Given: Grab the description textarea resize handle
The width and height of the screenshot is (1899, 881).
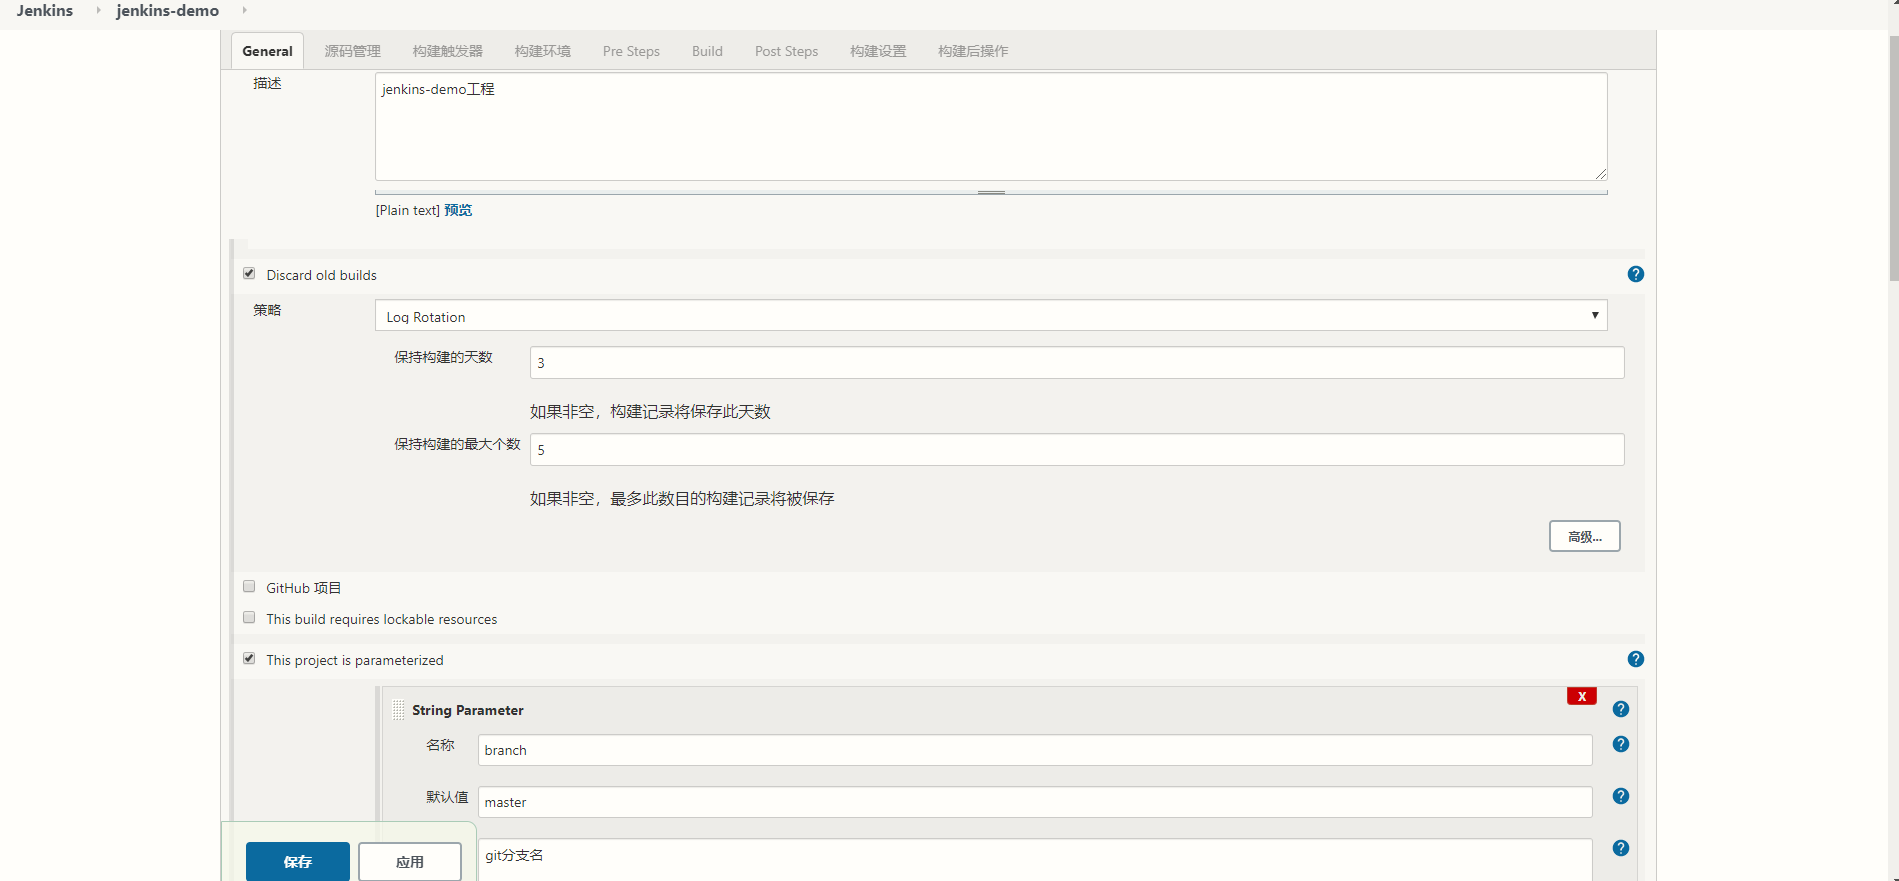Looking at the screenshot, I should click(1600, 173).
